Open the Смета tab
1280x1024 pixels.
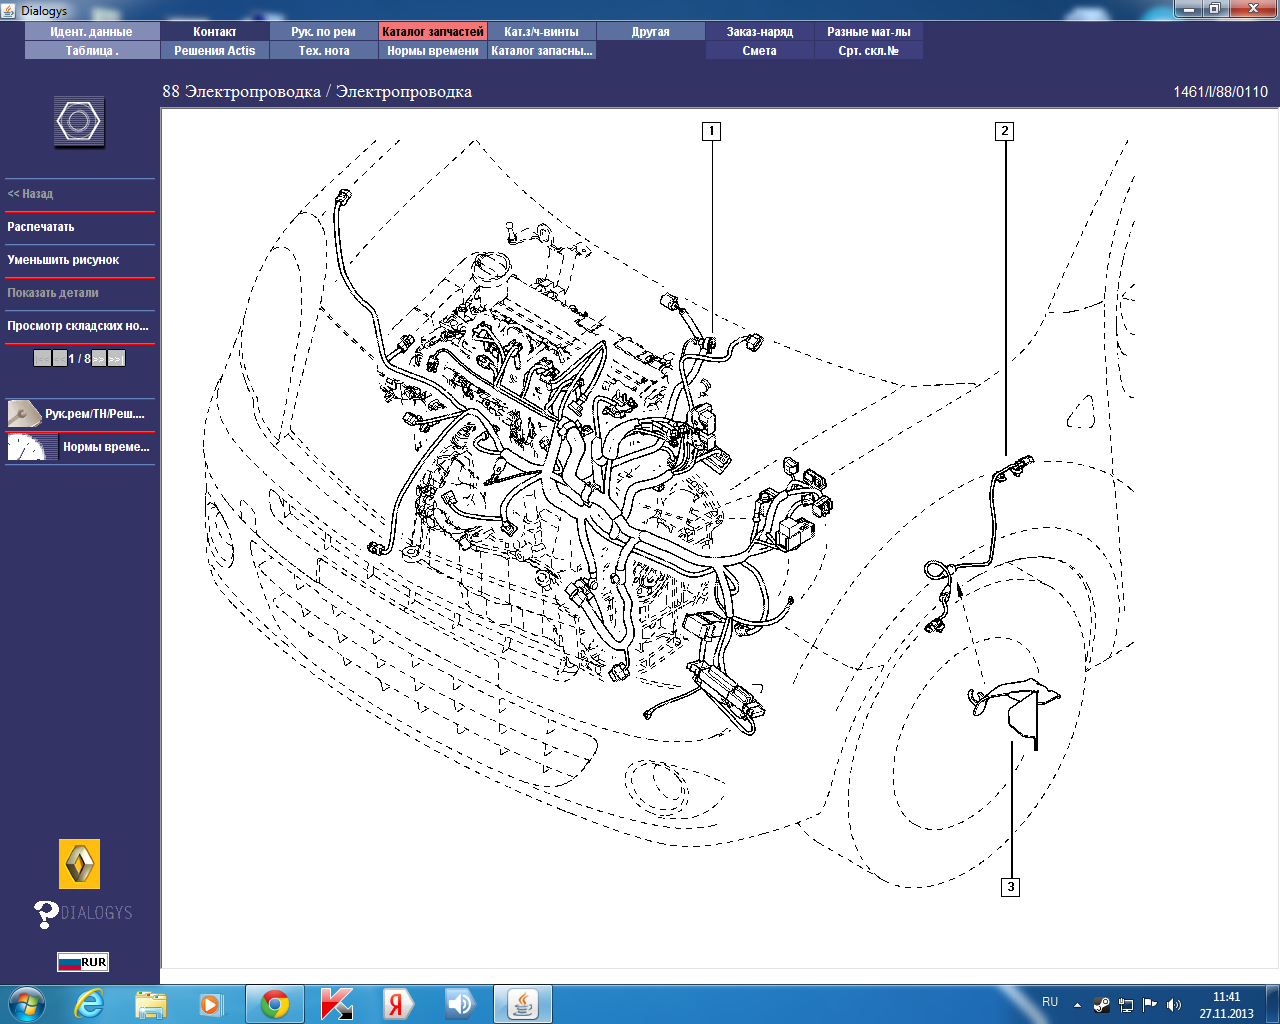tap(760, 51)
